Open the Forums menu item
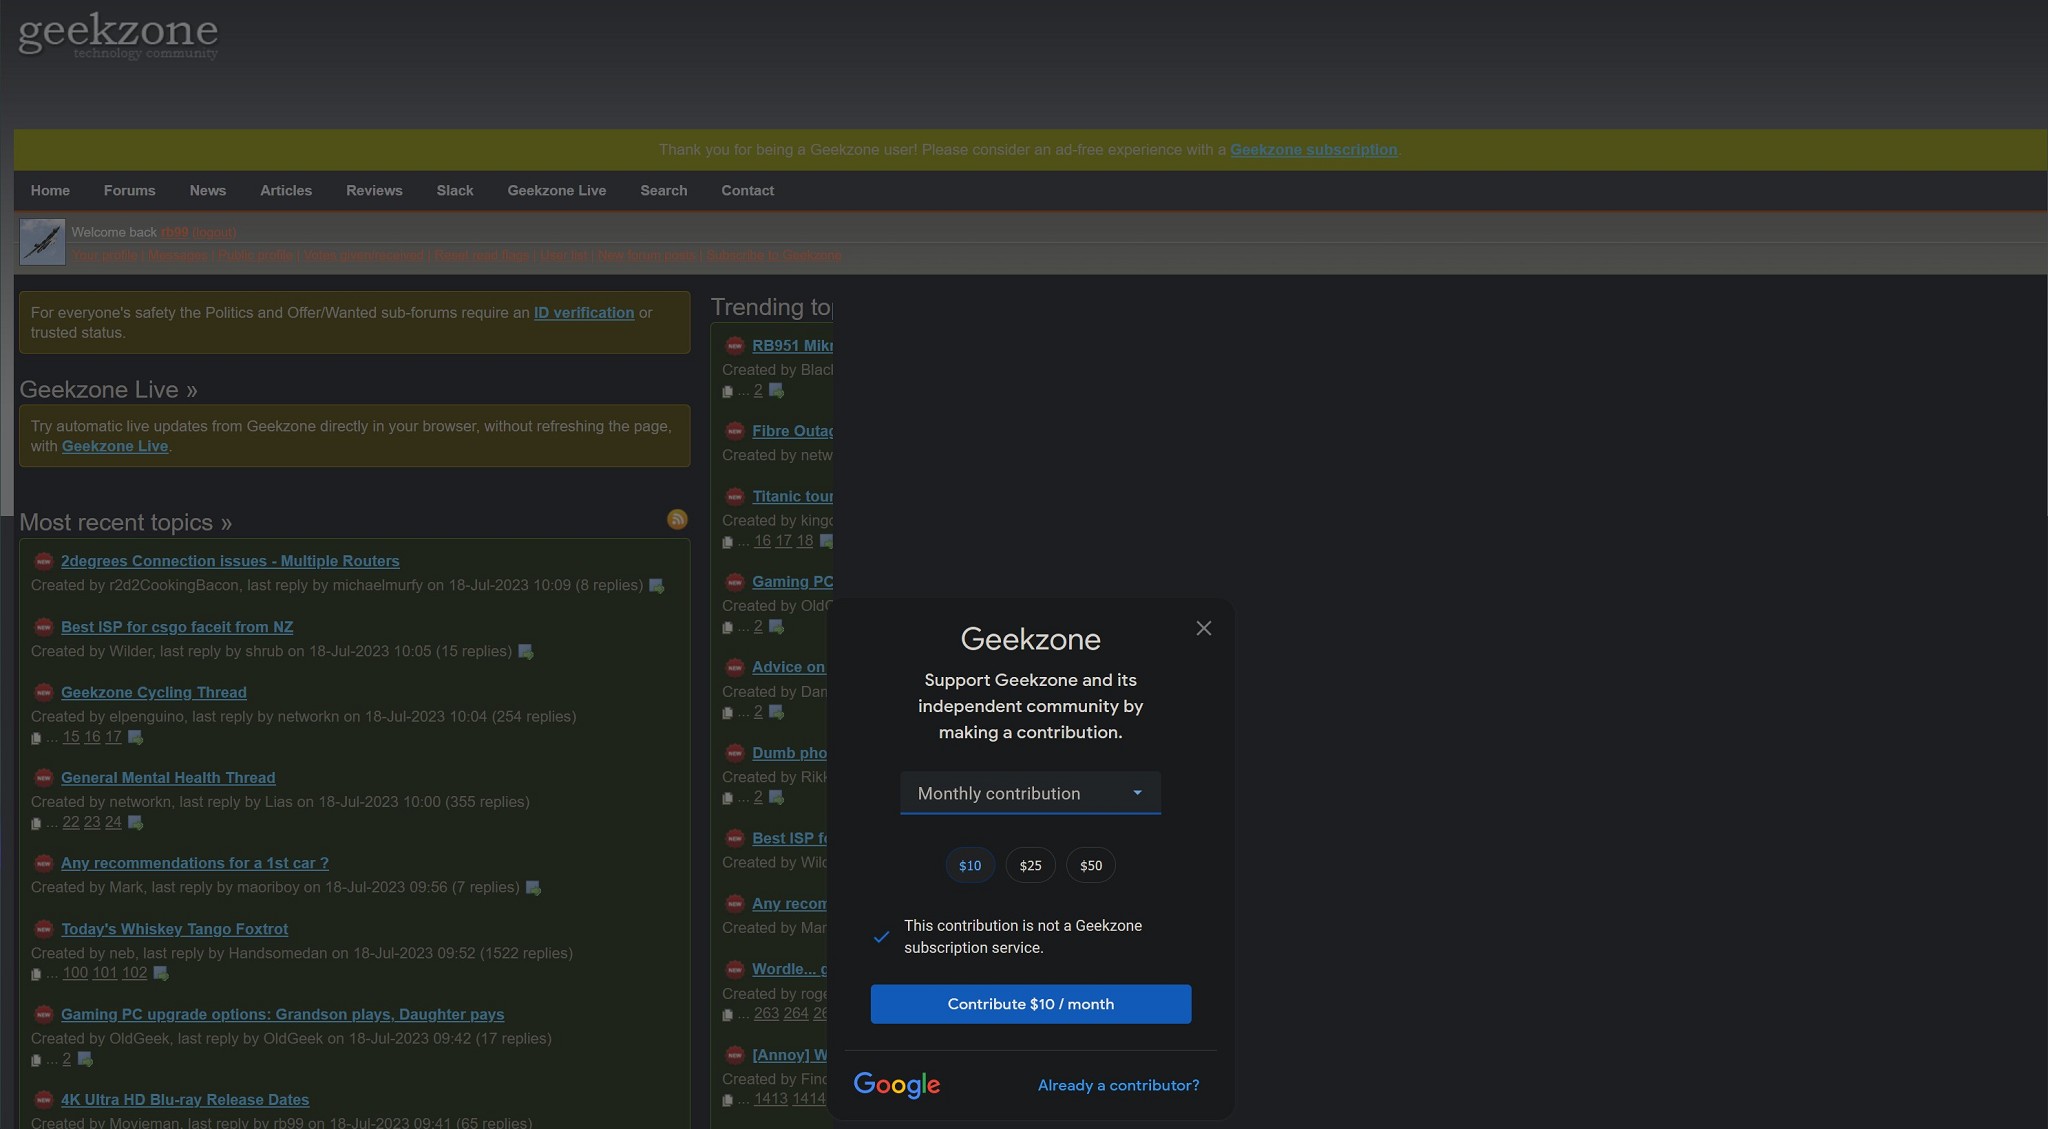This screenshot has height=1129, width=2048. click(130, 190)
